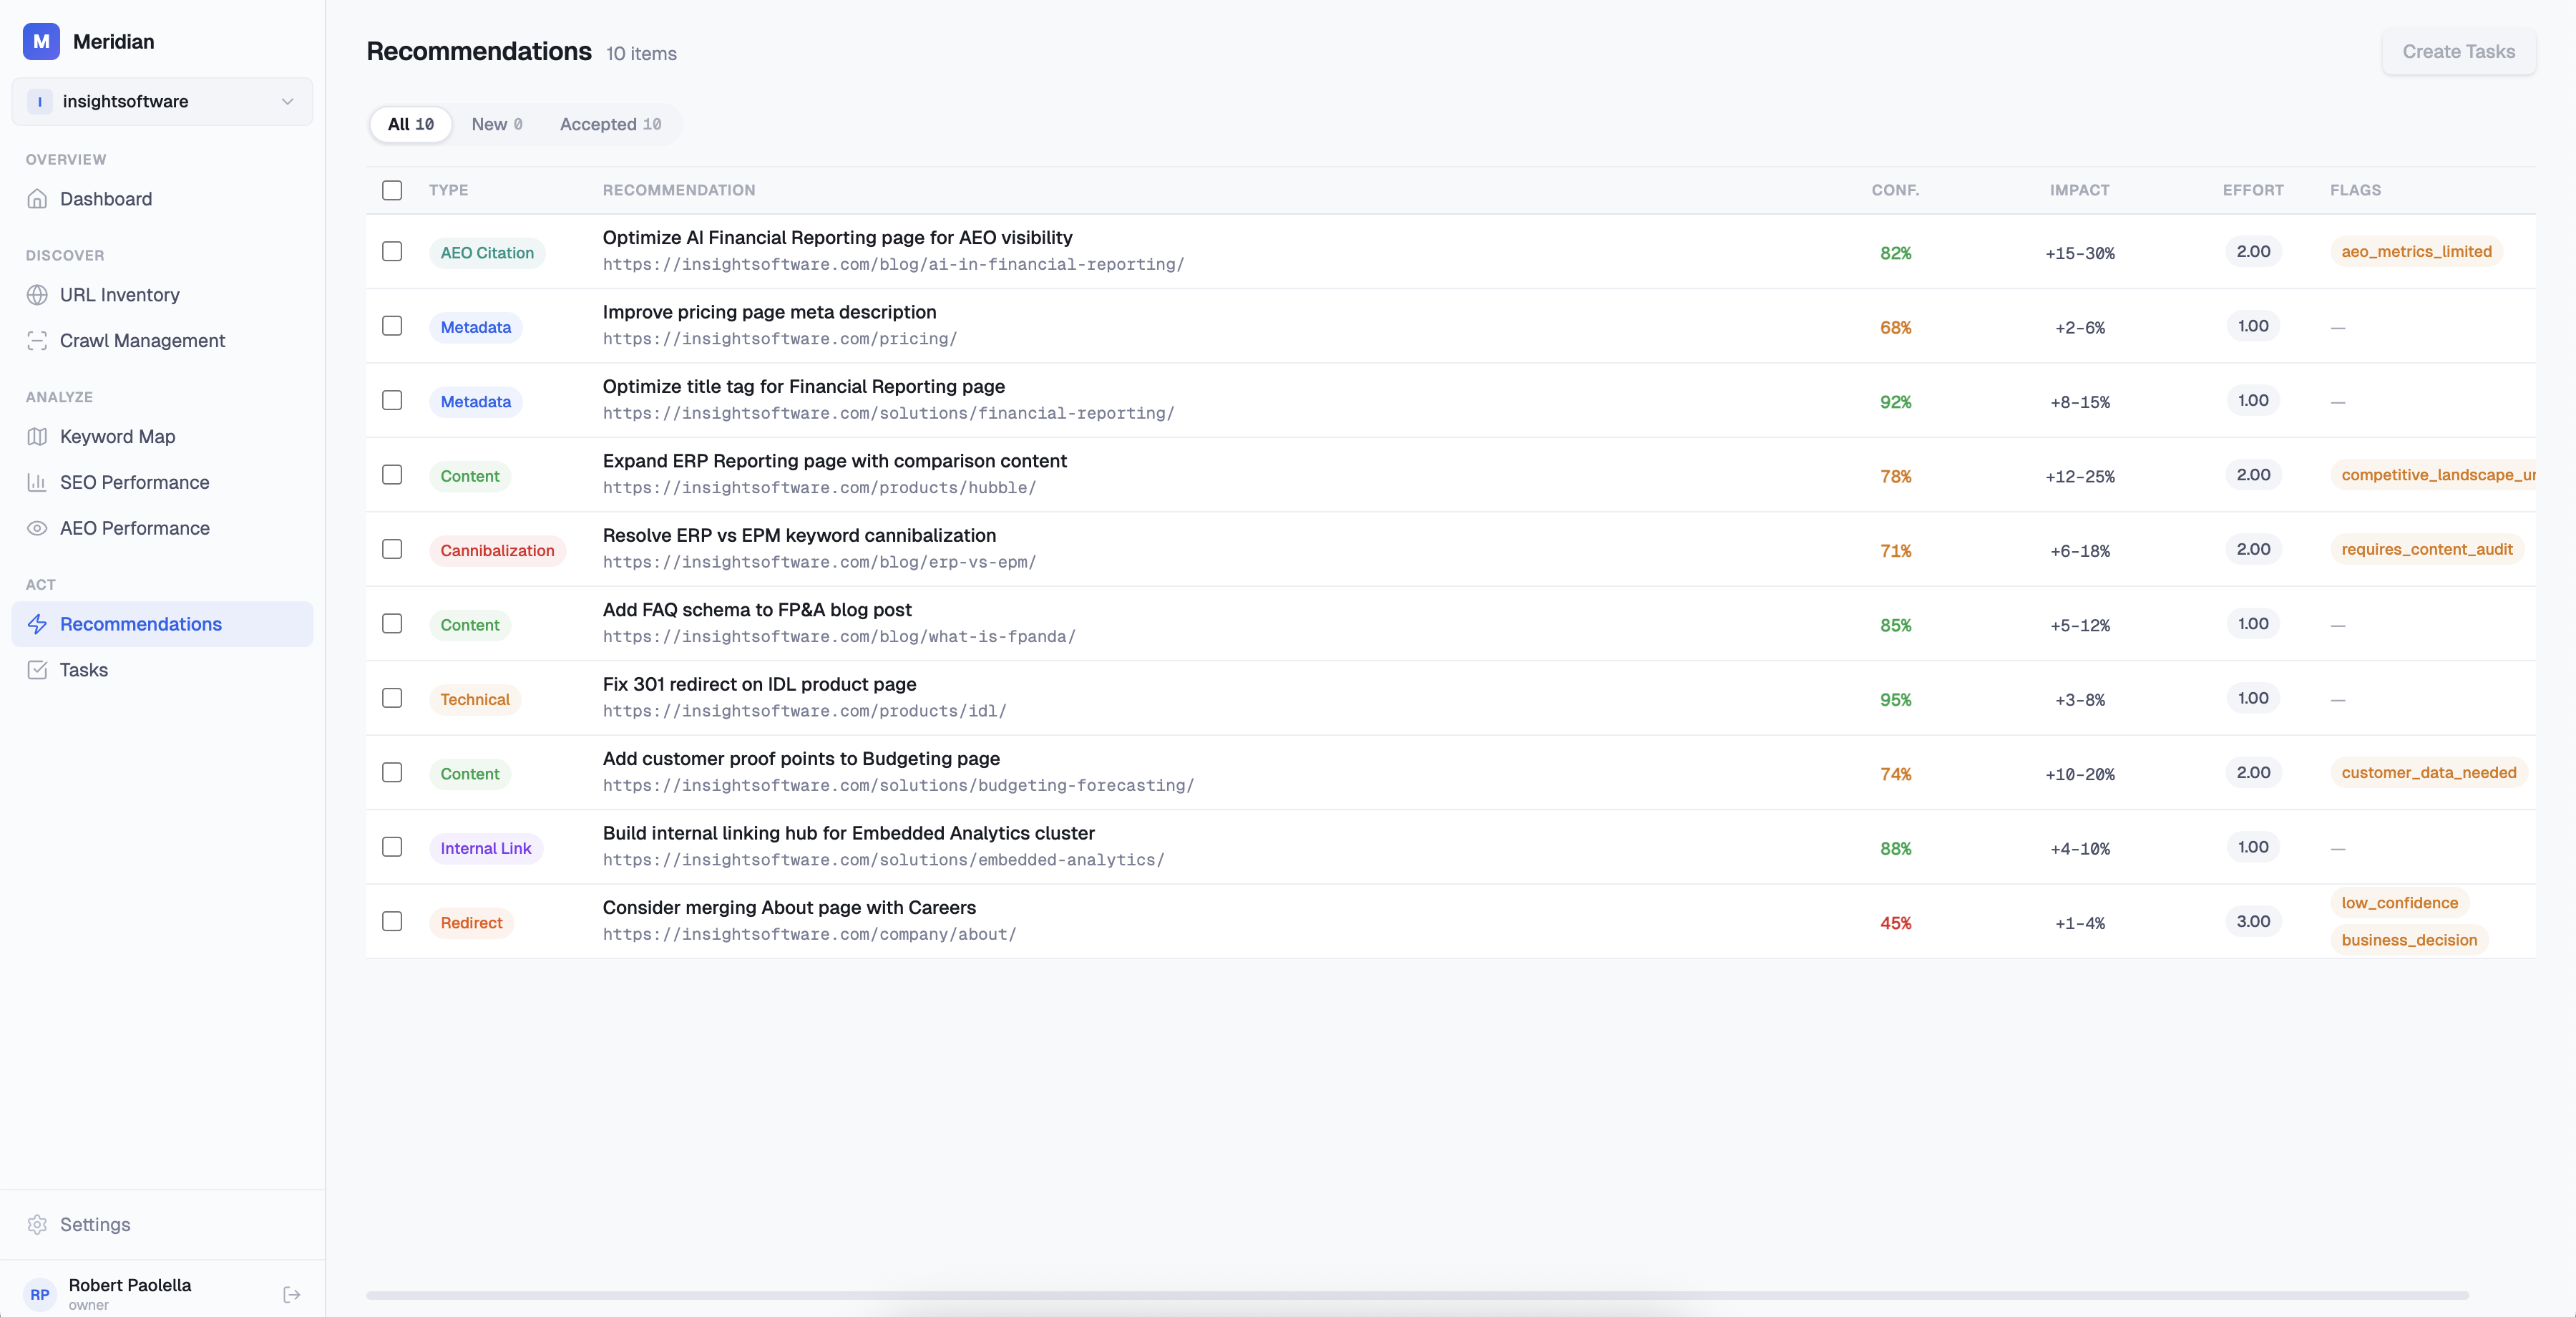Switch to the Accepted 10 tab

[x=611, y=125]
